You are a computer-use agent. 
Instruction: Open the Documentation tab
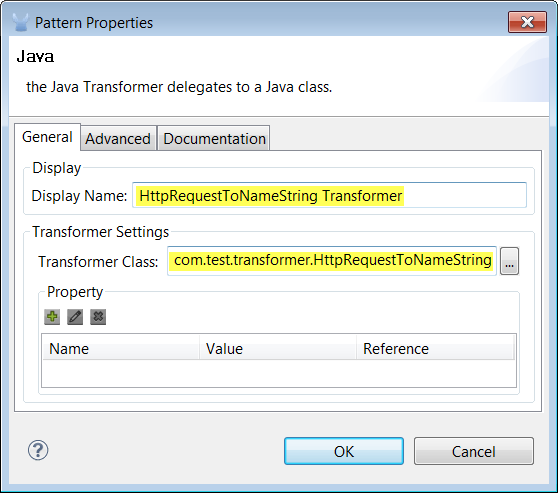click(214, 138)
